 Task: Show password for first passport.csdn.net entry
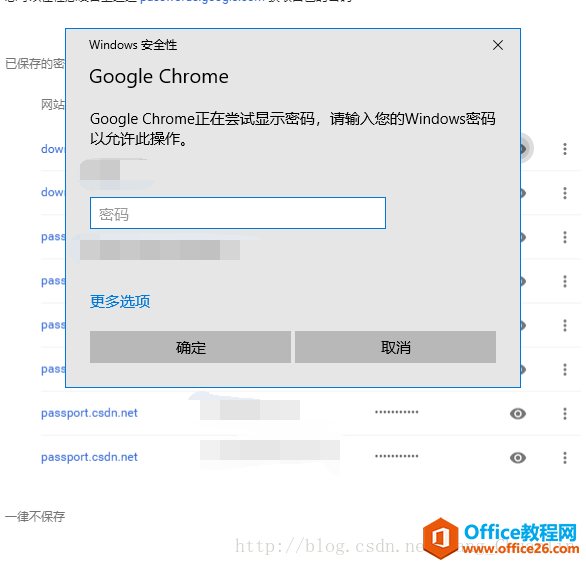click(x=518, y=413)
